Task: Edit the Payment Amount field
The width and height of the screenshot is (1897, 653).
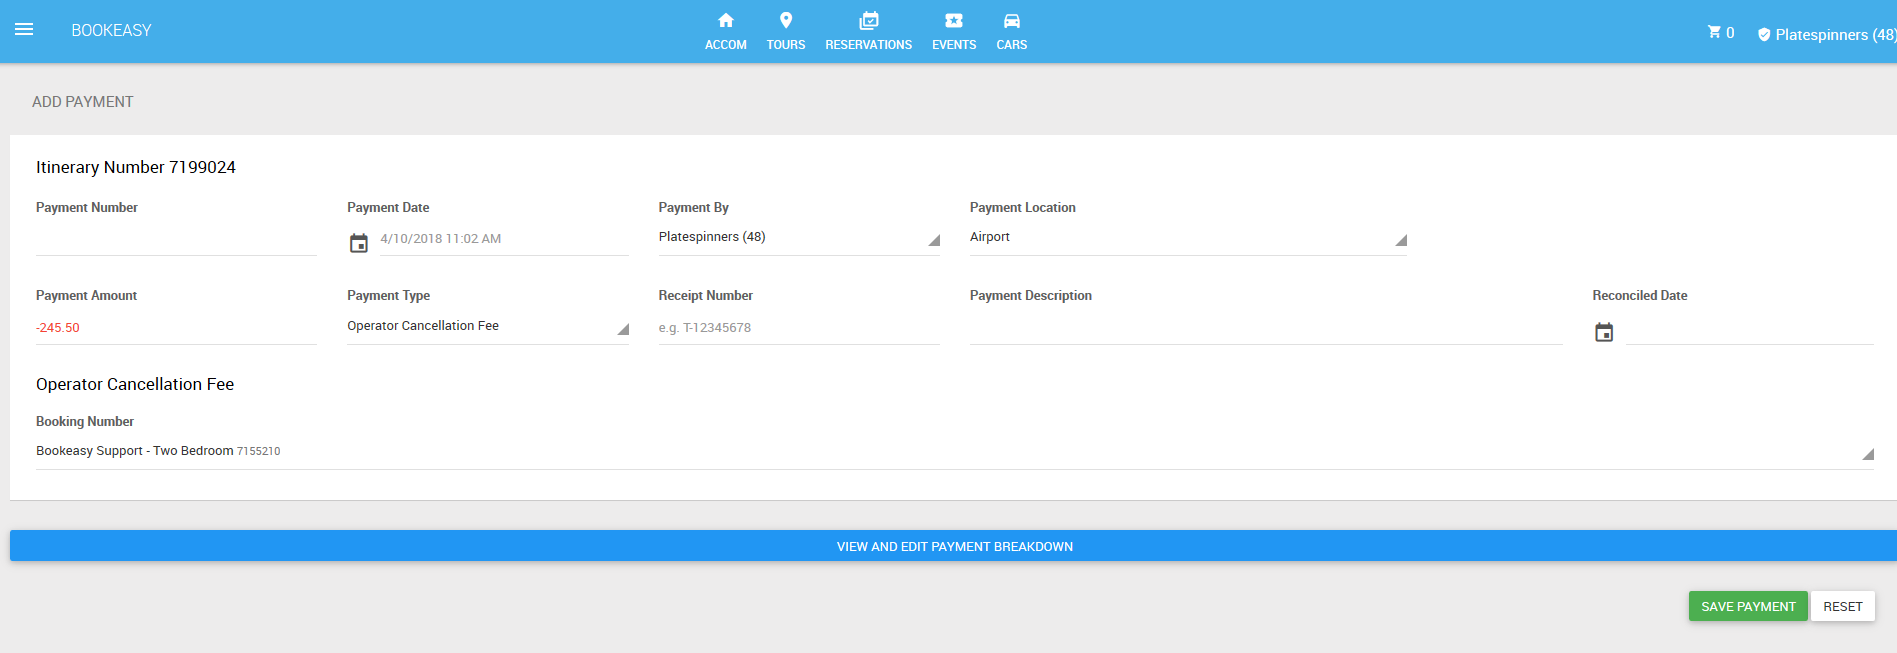Action: pos(176,328)
